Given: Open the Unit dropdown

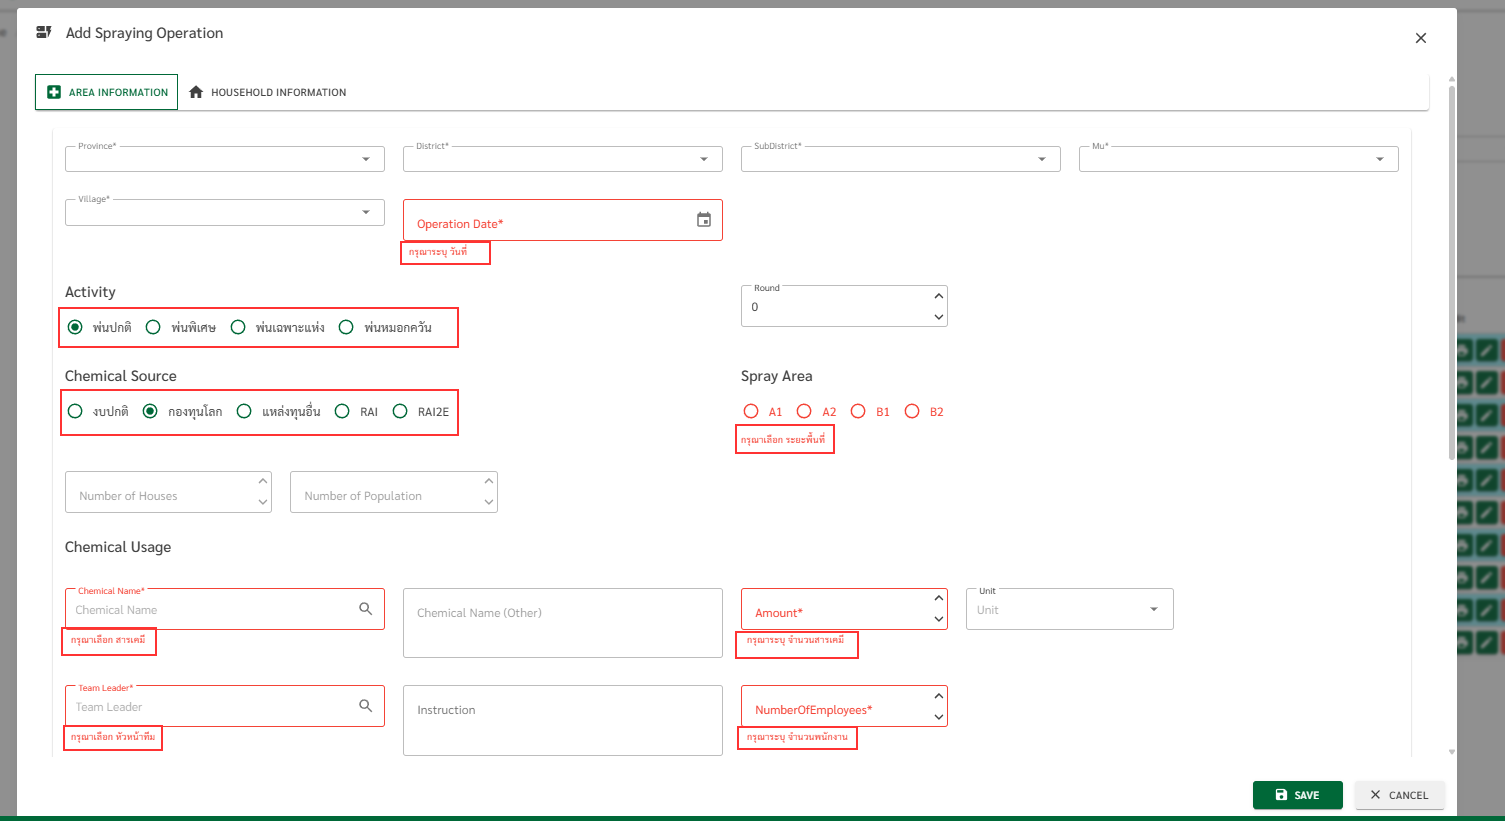Looking at the screenshot, I should (x=1154, y=609).
